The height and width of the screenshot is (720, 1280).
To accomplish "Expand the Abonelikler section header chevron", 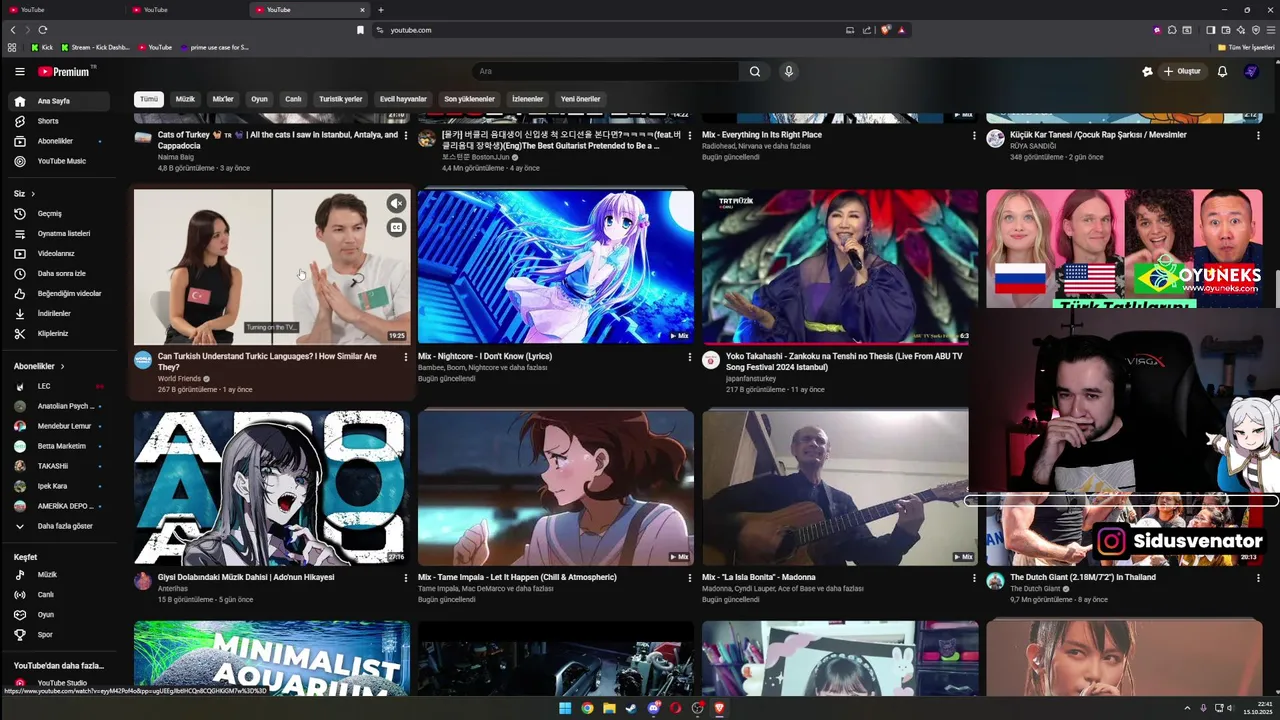I will point(62,366).
